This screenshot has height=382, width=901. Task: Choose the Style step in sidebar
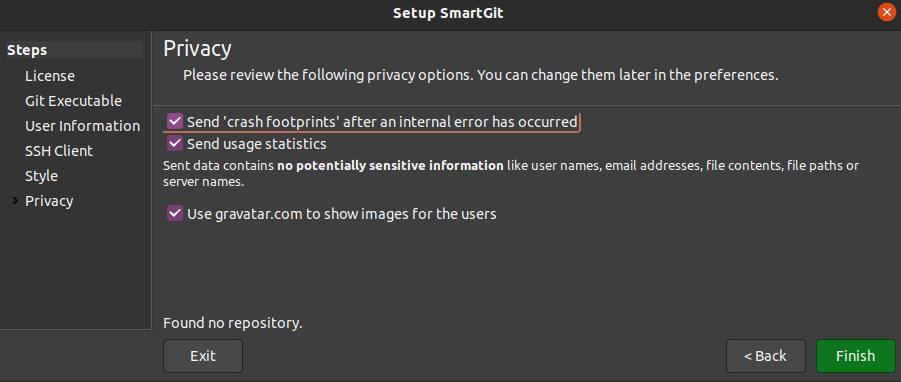[41, 176]
